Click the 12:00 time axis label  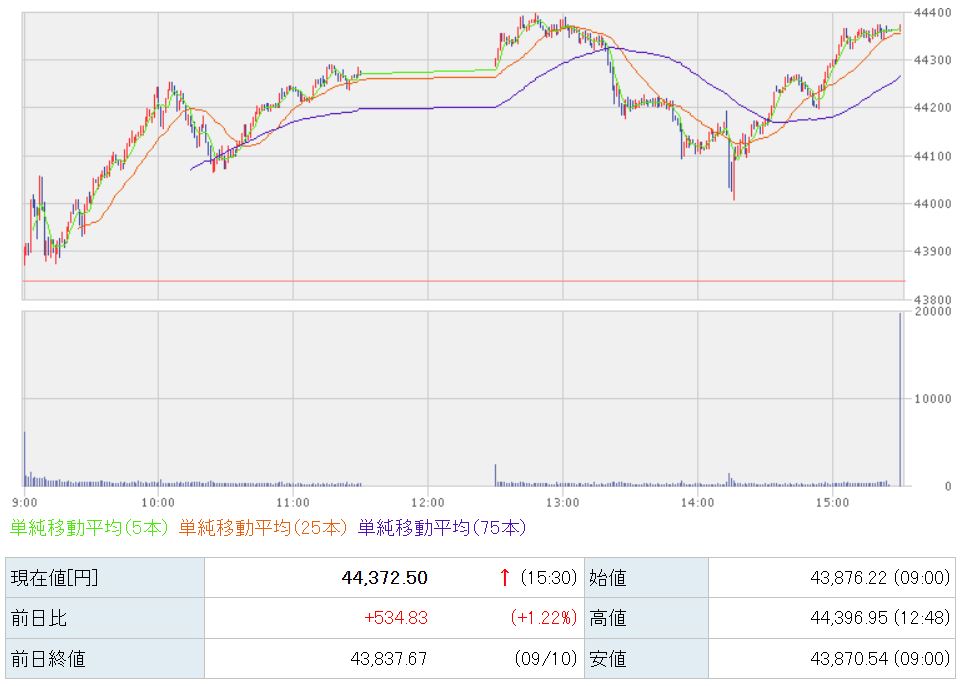click(x=428, y=503)
